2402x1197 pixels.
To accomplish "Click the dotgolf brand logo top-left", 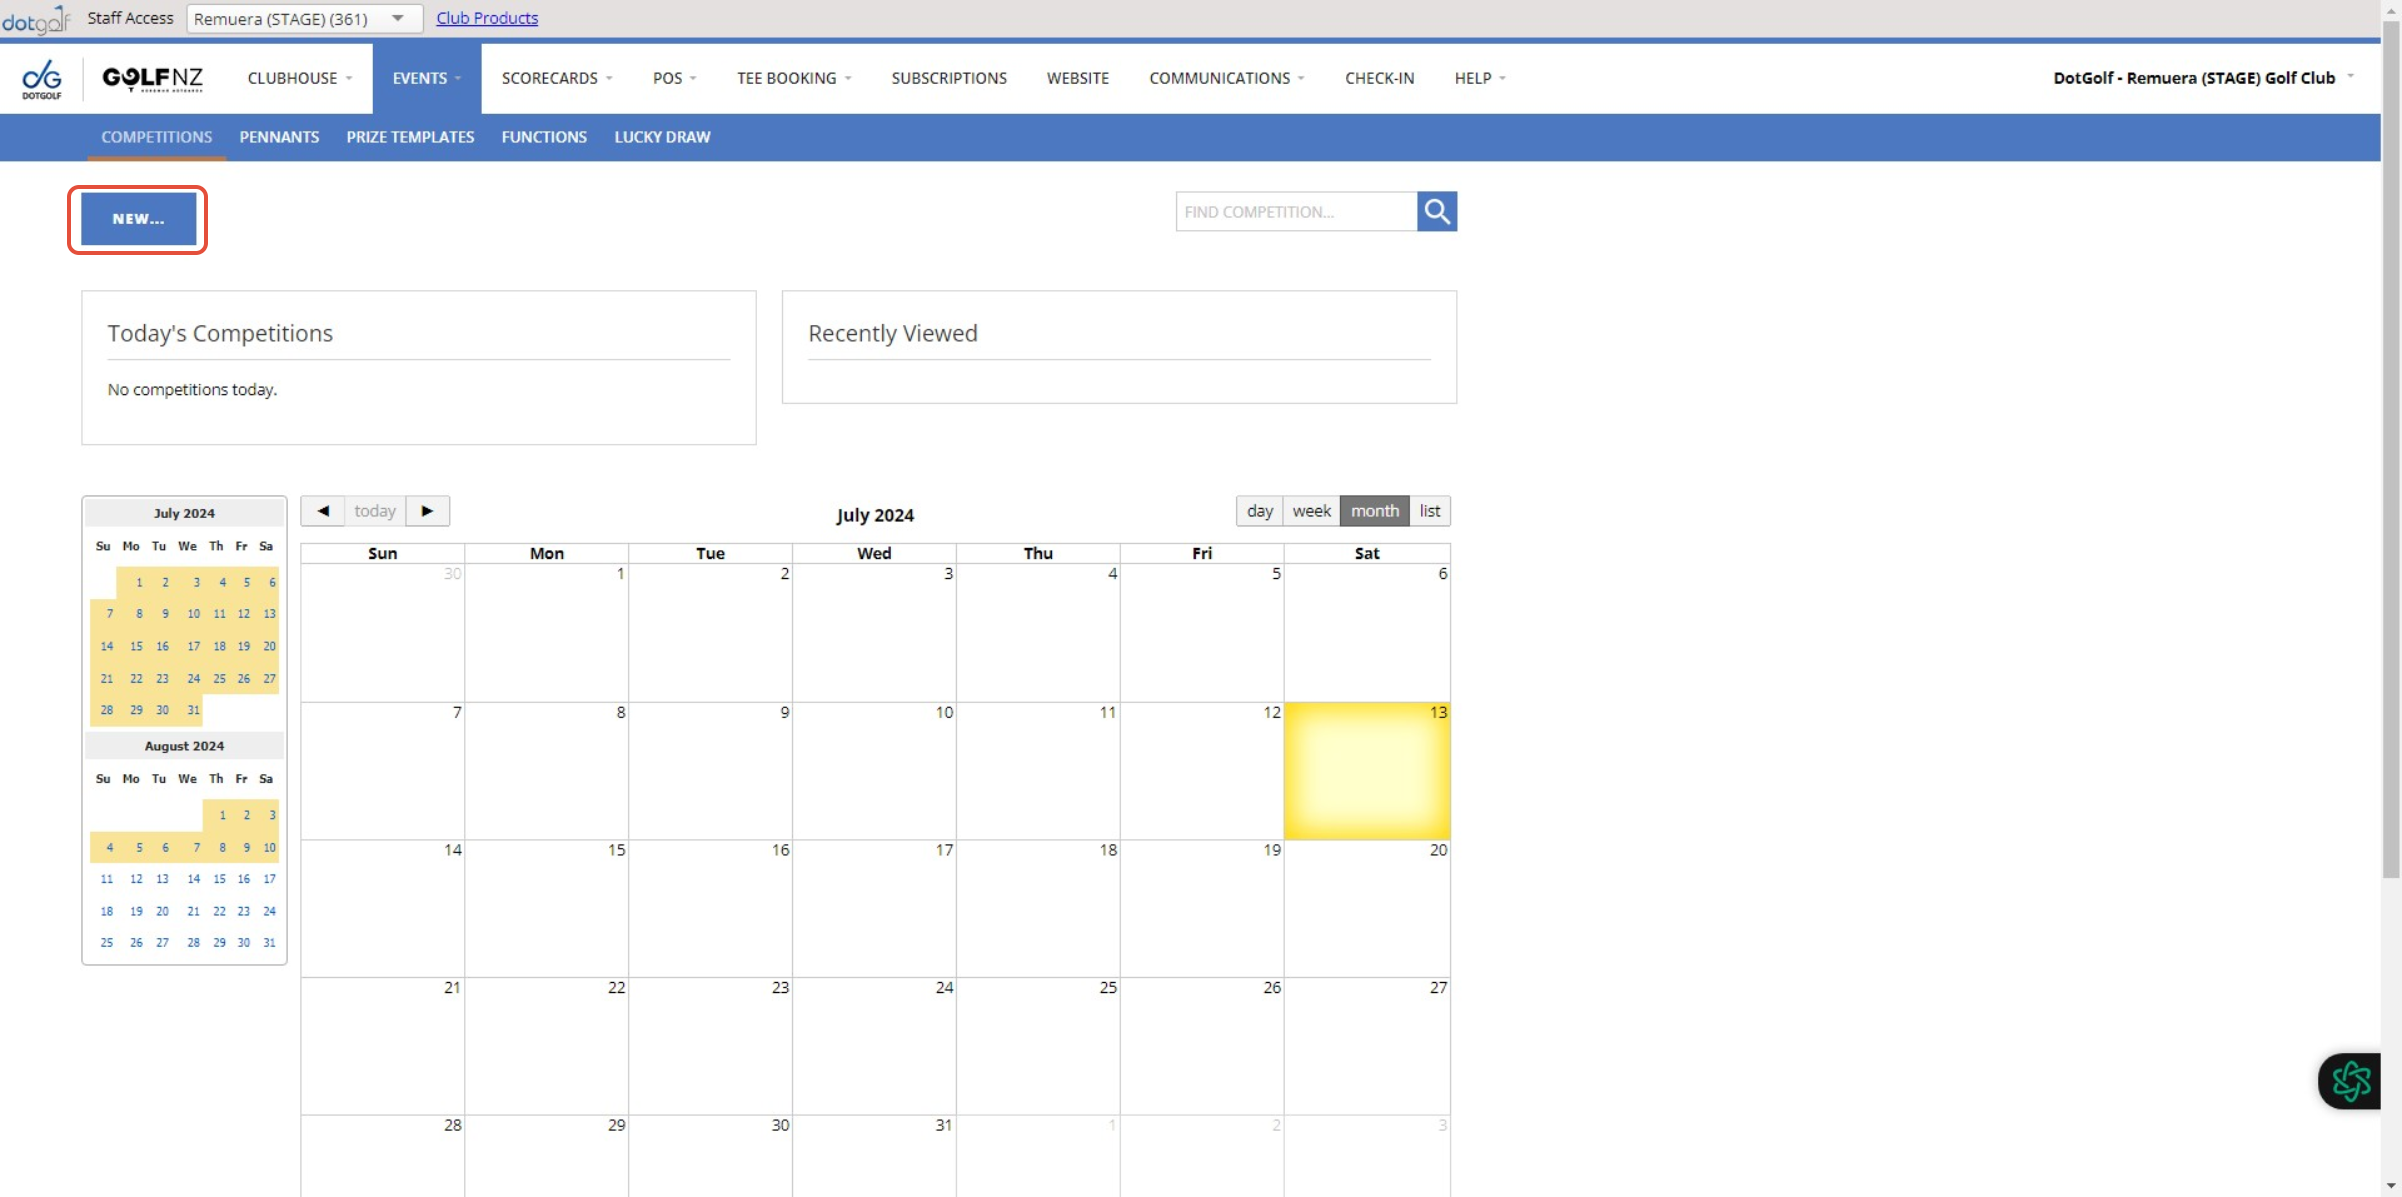I will 36,18.
